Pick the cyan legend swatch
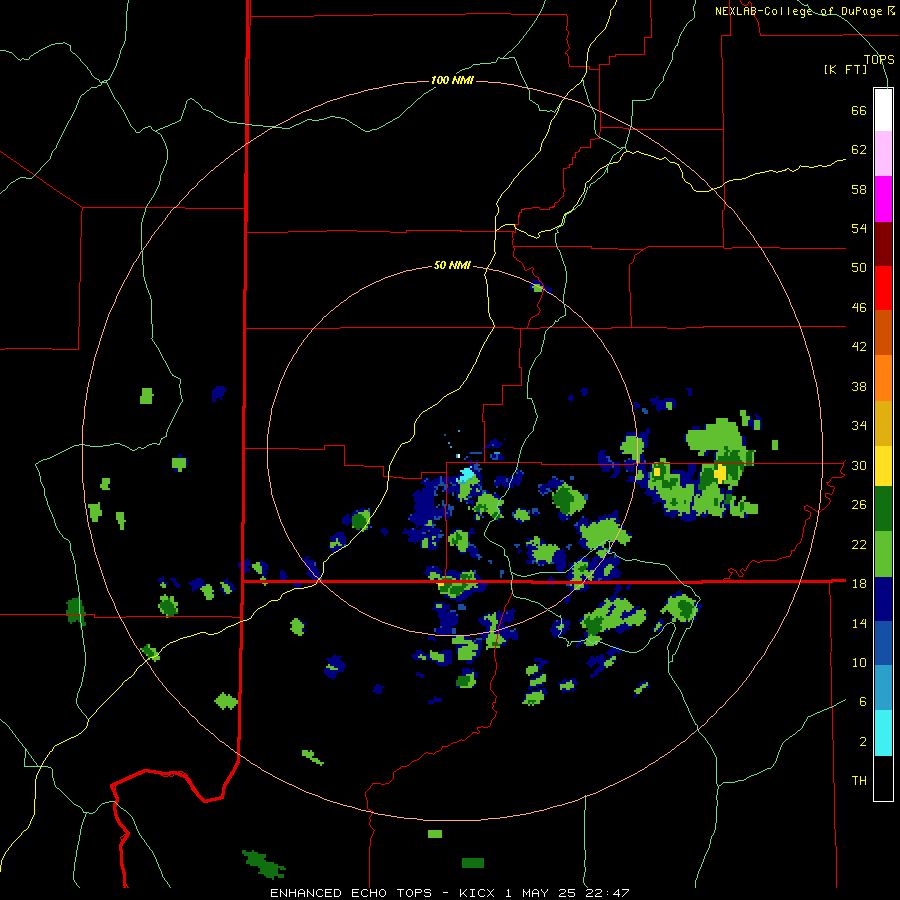The width and height of the screenshot is (900, 900). click(x=883, y=733)
